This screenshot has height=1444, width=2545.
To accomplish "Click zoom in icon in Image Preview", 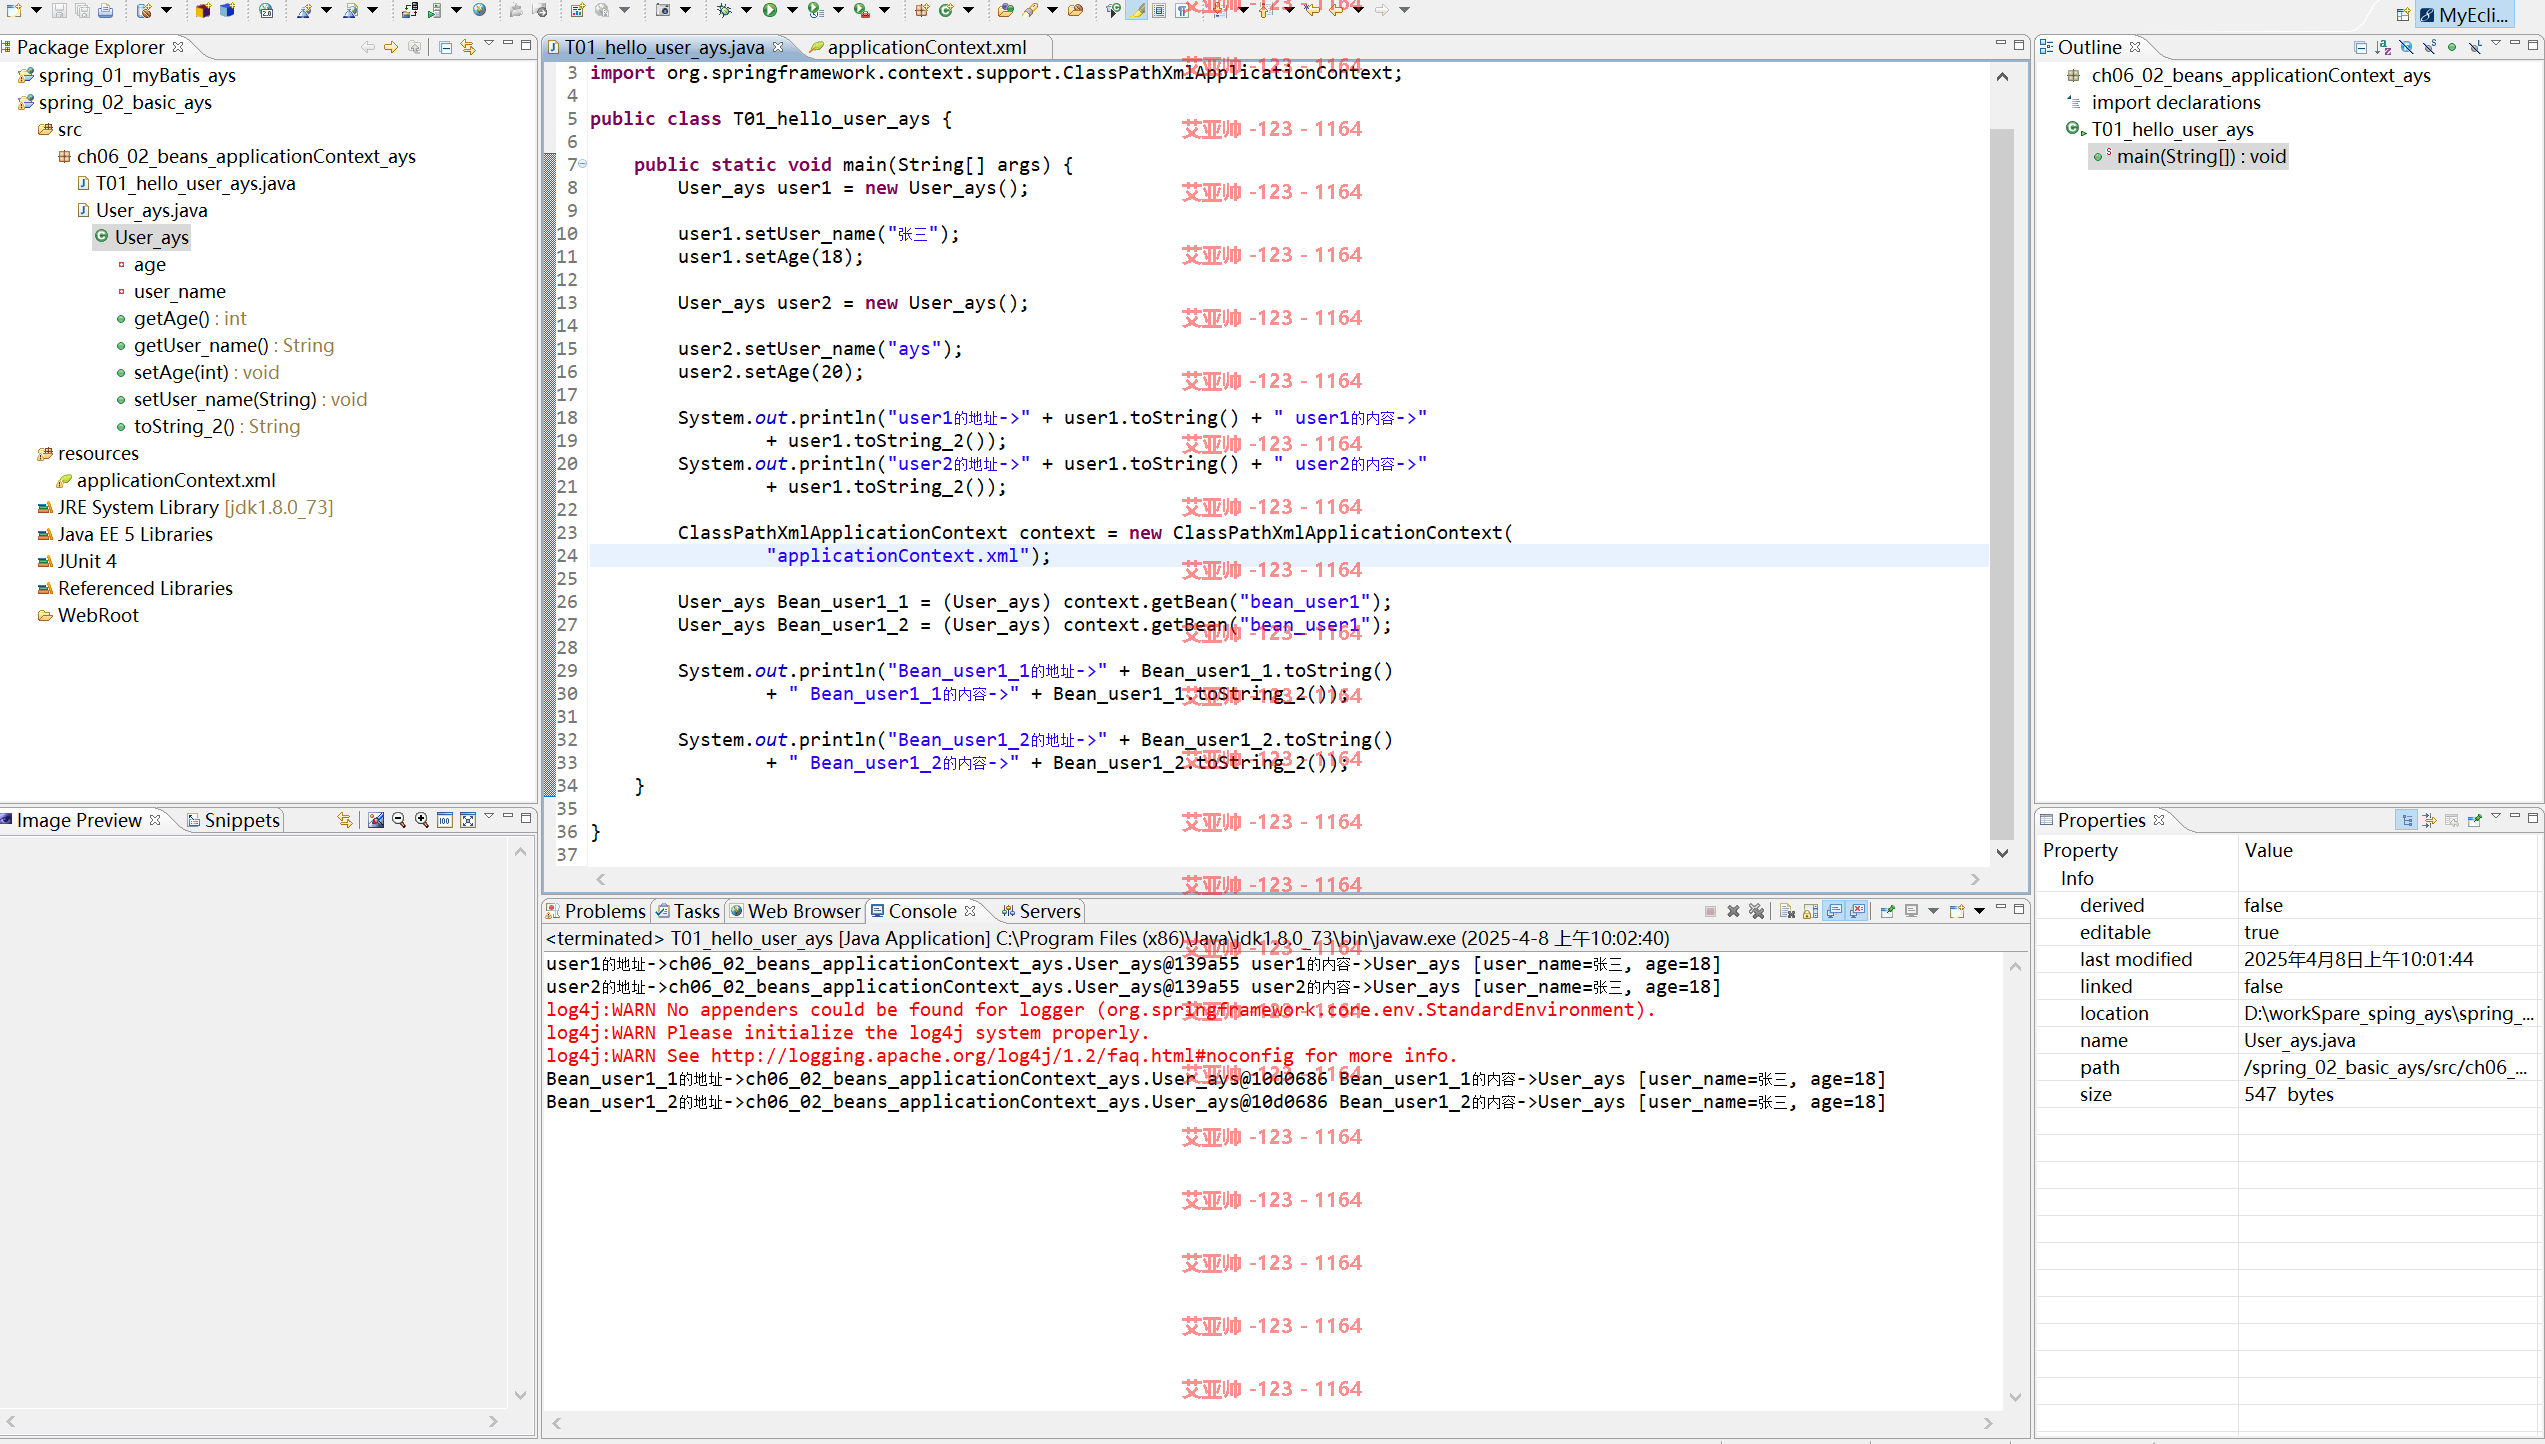I will 422,820.
